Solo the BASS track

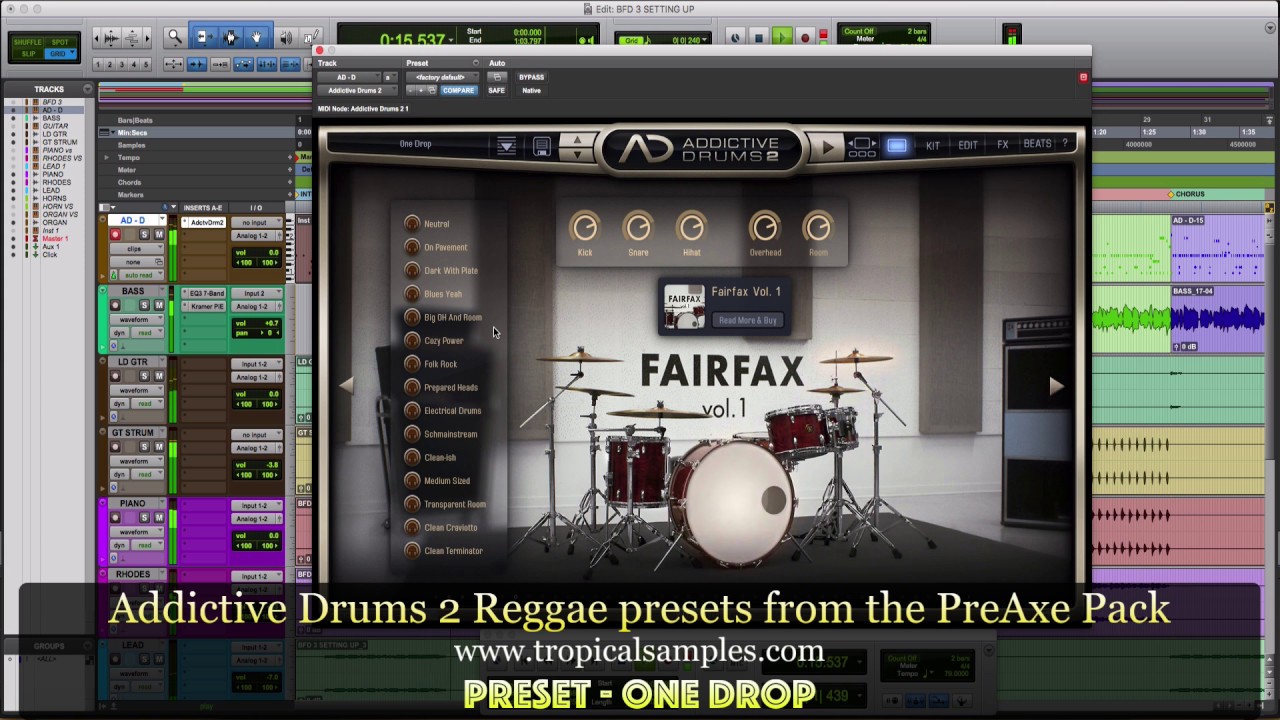pyautogui.click(x=144, y=305)
